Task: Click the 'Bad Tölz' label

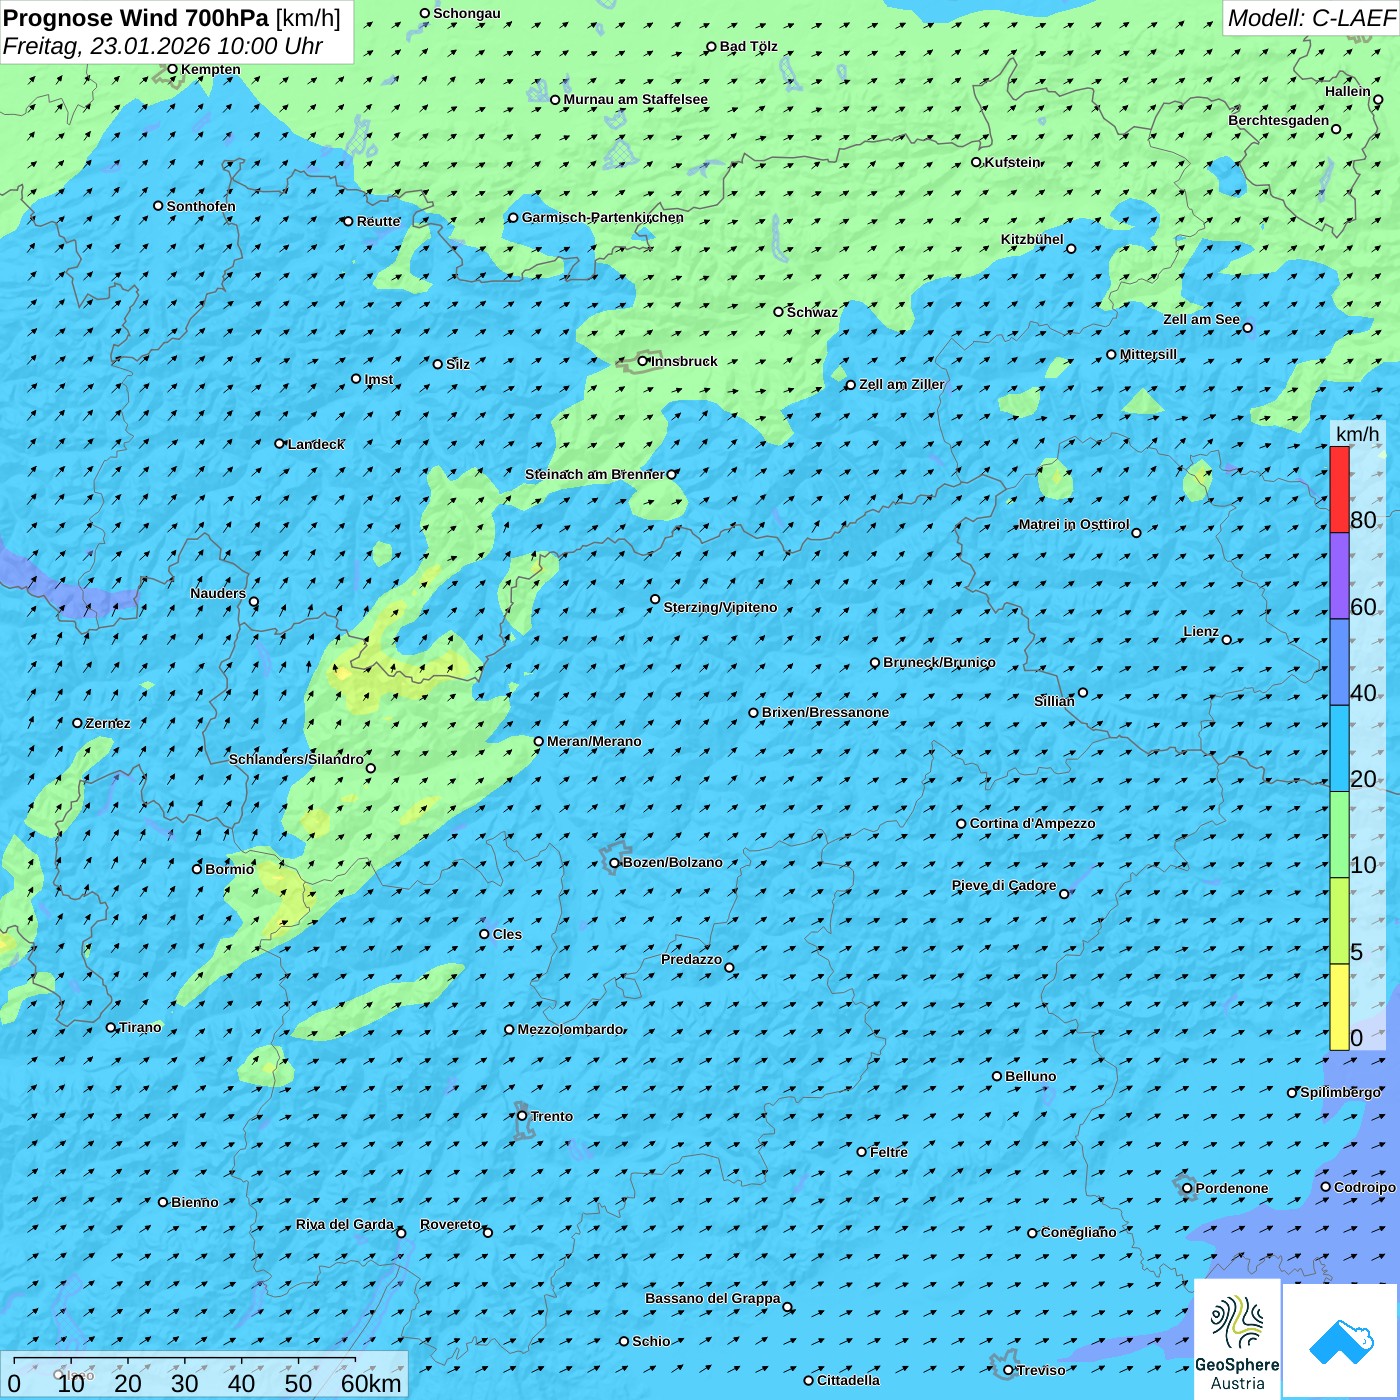Action: pos(748,46)
